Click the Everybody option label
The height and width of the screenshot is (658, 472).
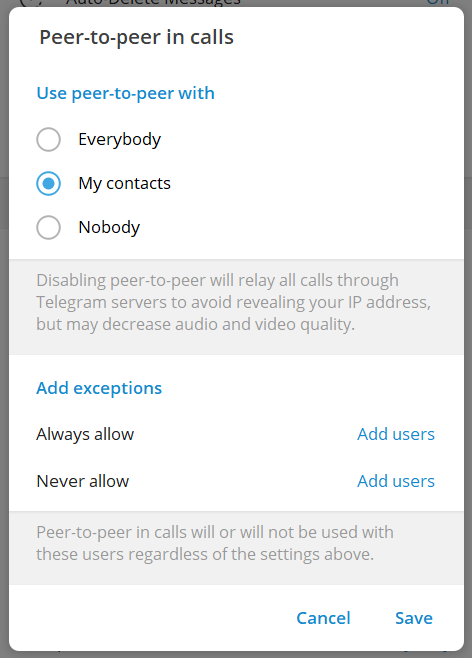120,139
